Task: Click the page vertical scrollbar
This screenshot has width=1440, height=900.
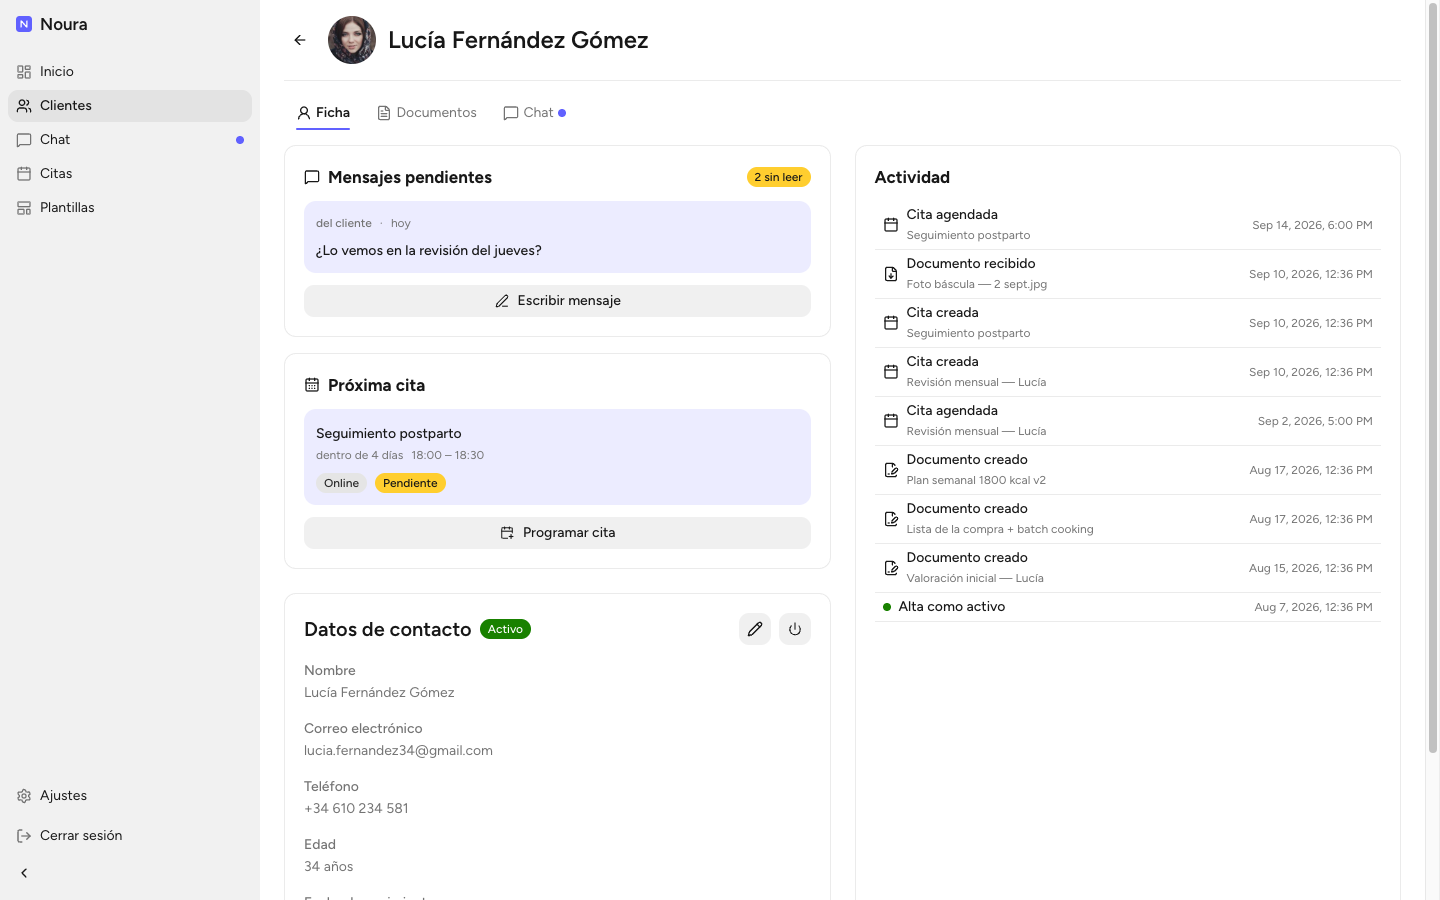Action: [x=1433, y=380]
